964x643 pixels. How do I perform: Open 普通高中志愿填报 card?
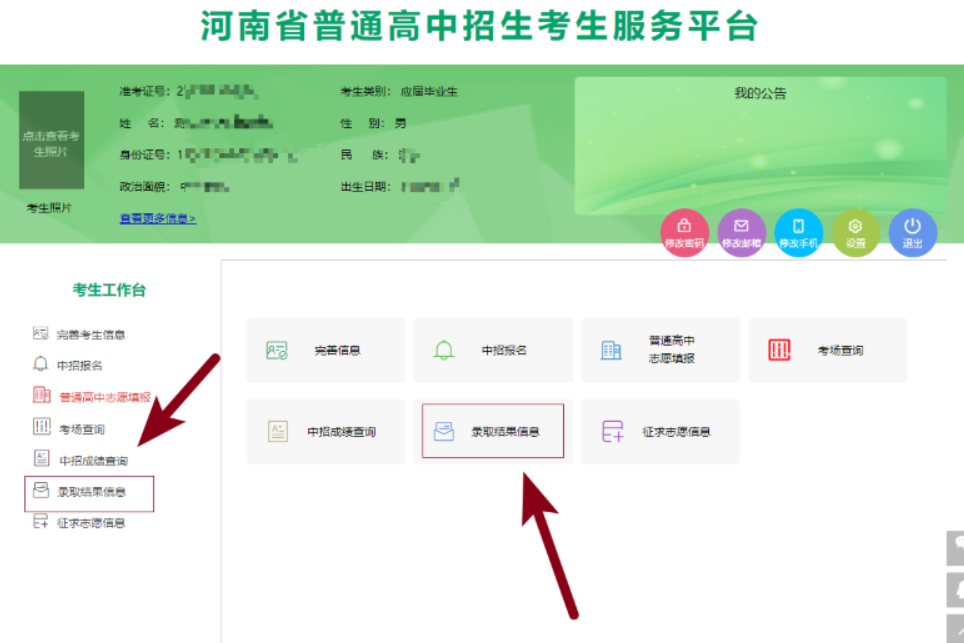pyautogui.click(x=660, y=351)
